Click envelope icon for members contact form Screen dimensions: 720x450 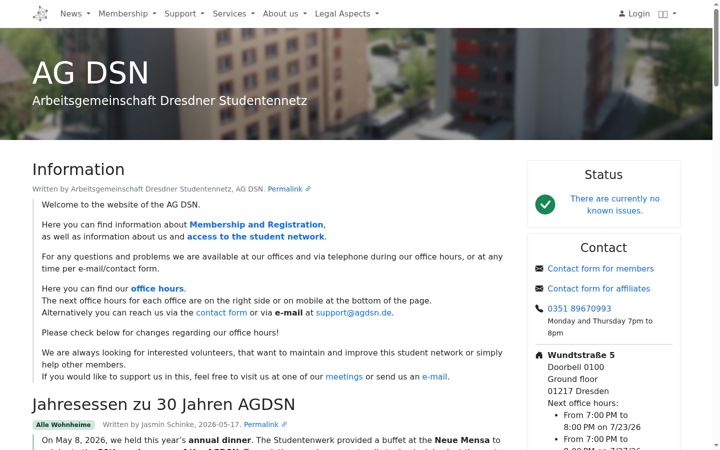539,269
